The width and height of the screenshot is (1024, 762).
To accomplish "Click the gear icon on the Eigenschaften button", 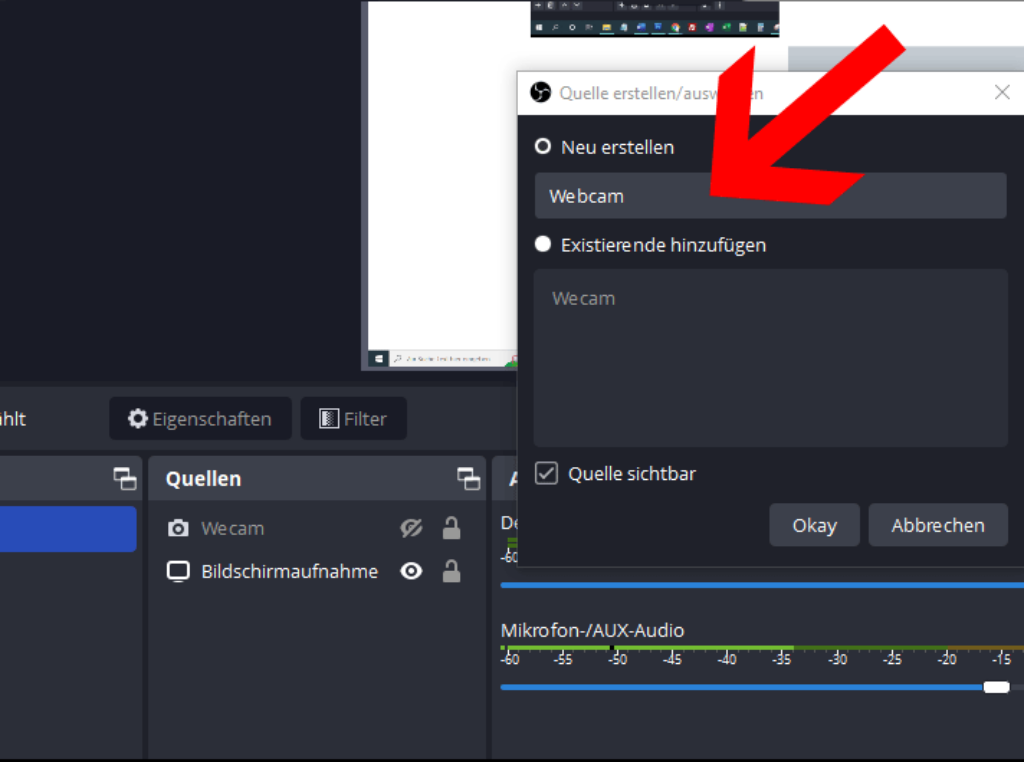I will pos(137,418).
